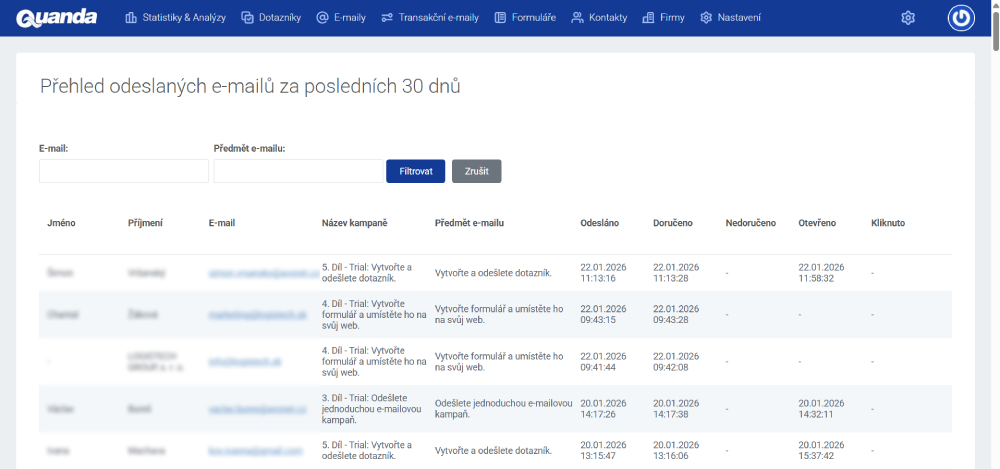Click opened time 20.01.2026 14:32:11
1000x469 pixels.
(821, 408)
